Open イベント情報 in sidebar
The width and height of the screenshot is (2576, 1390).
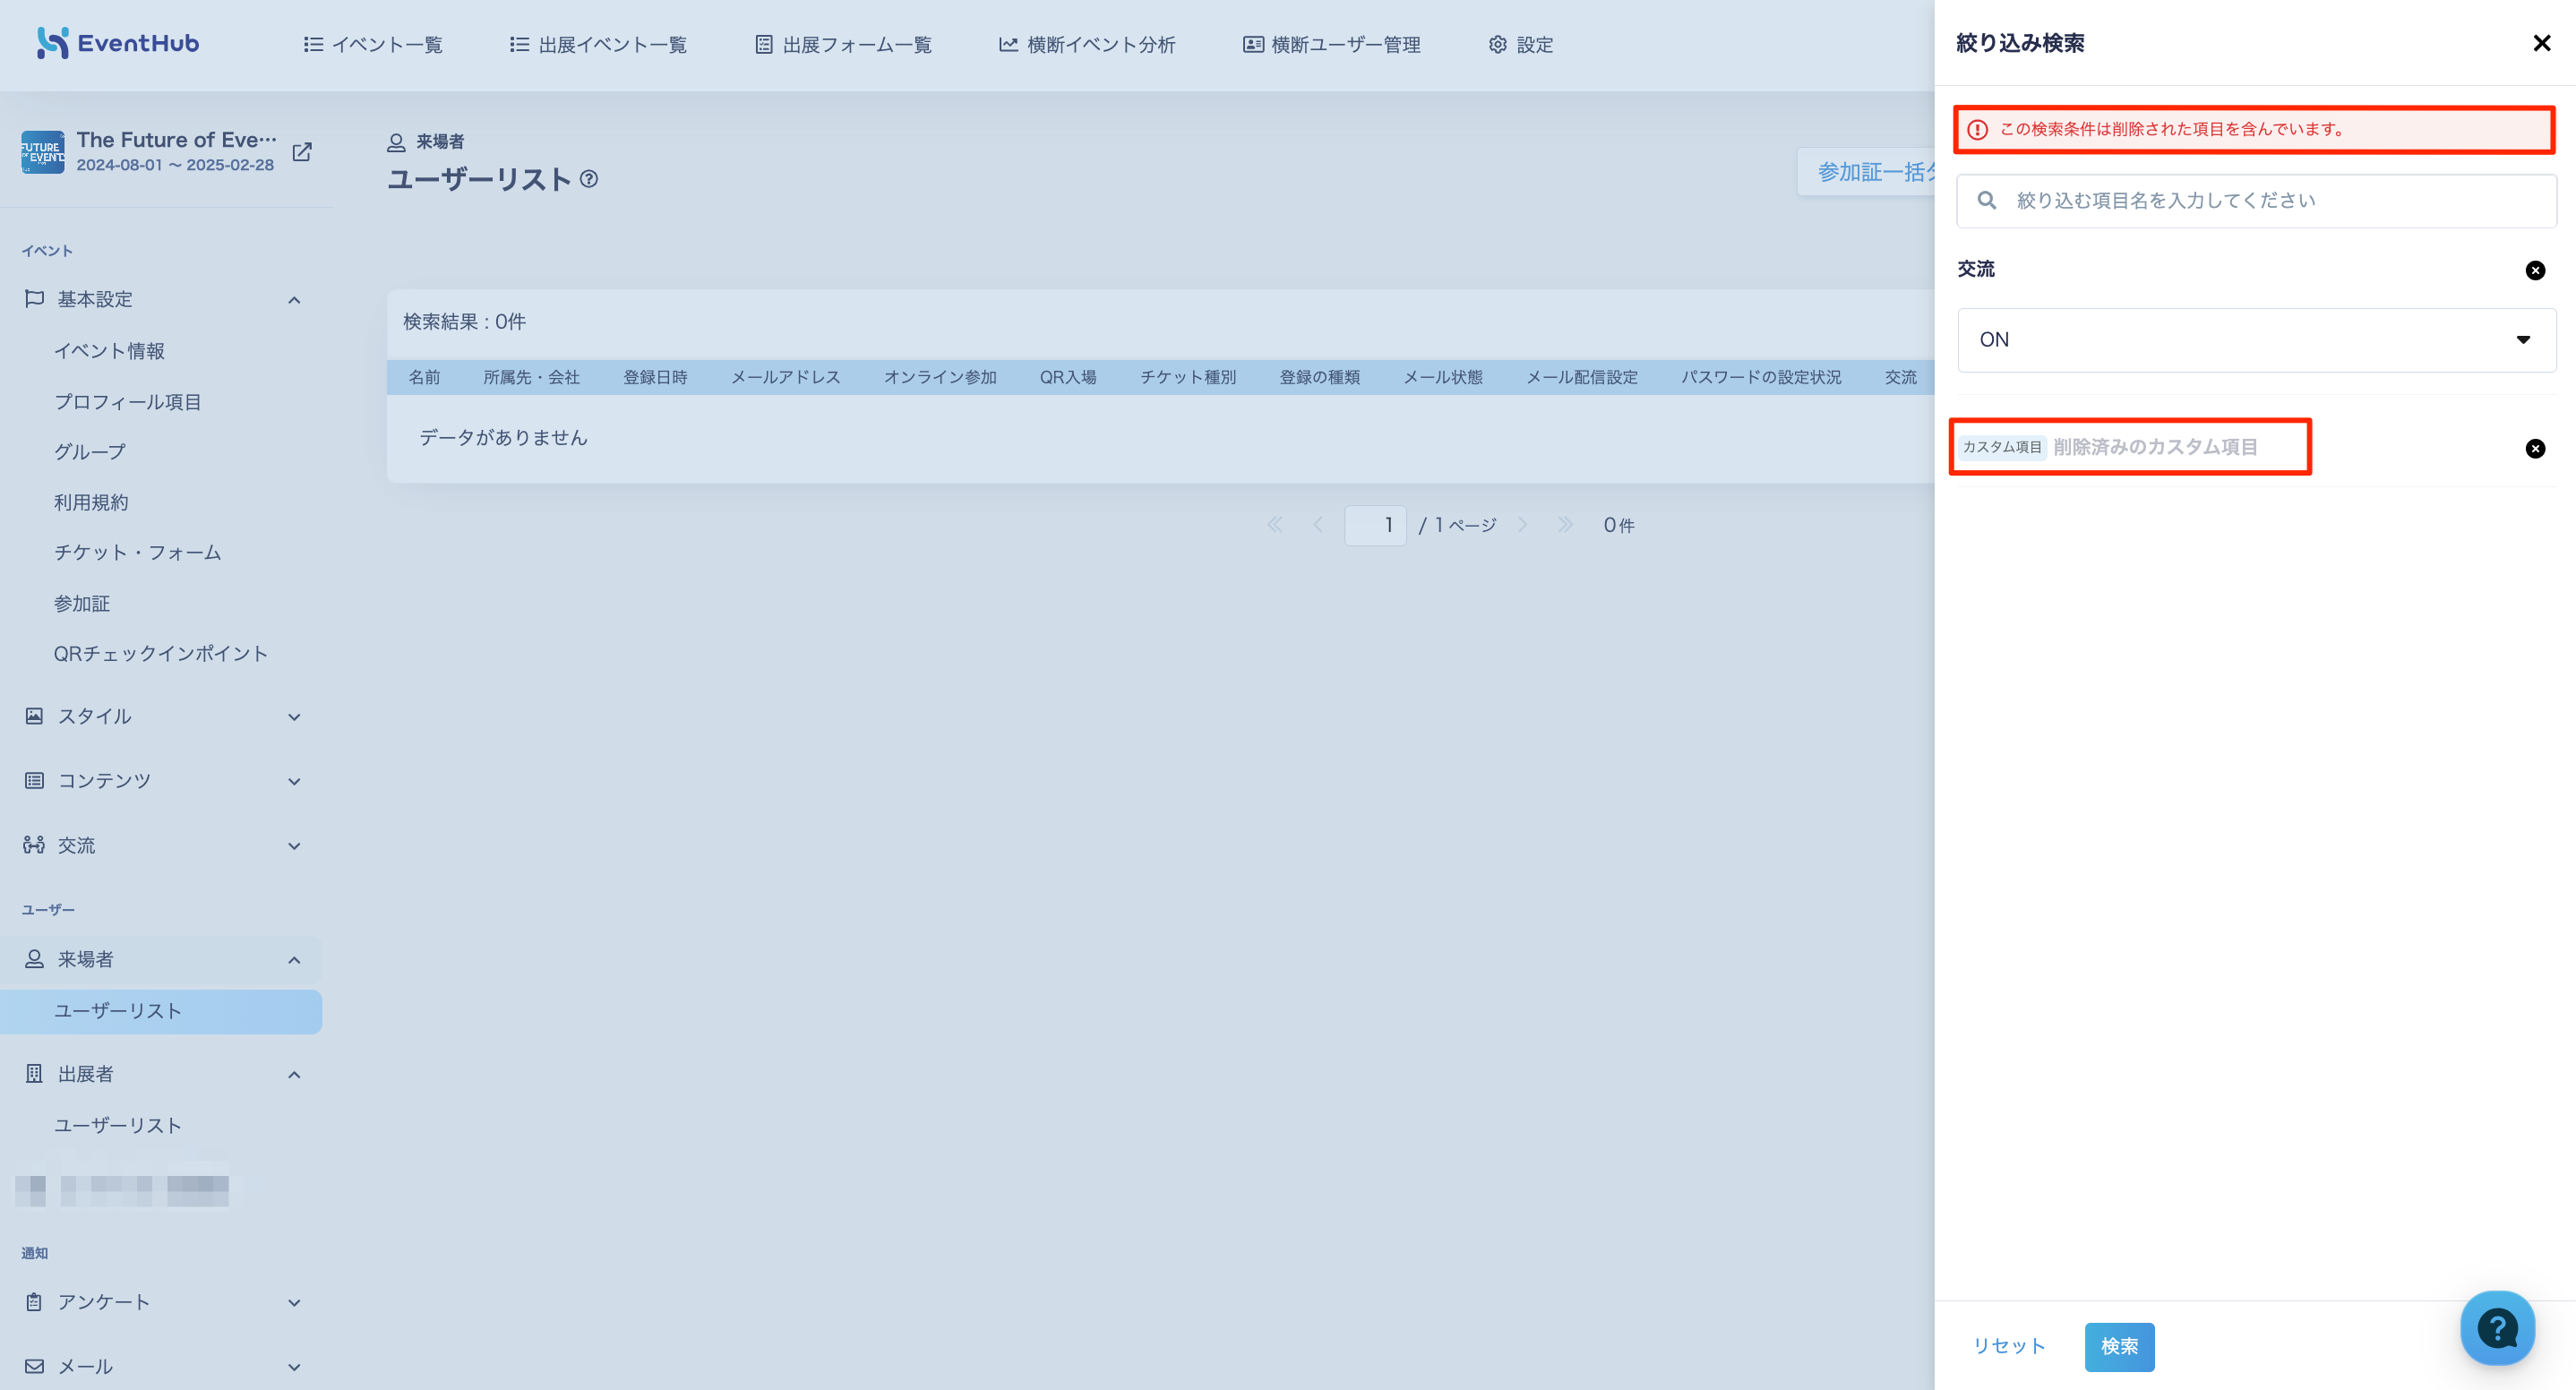(109, 351)
